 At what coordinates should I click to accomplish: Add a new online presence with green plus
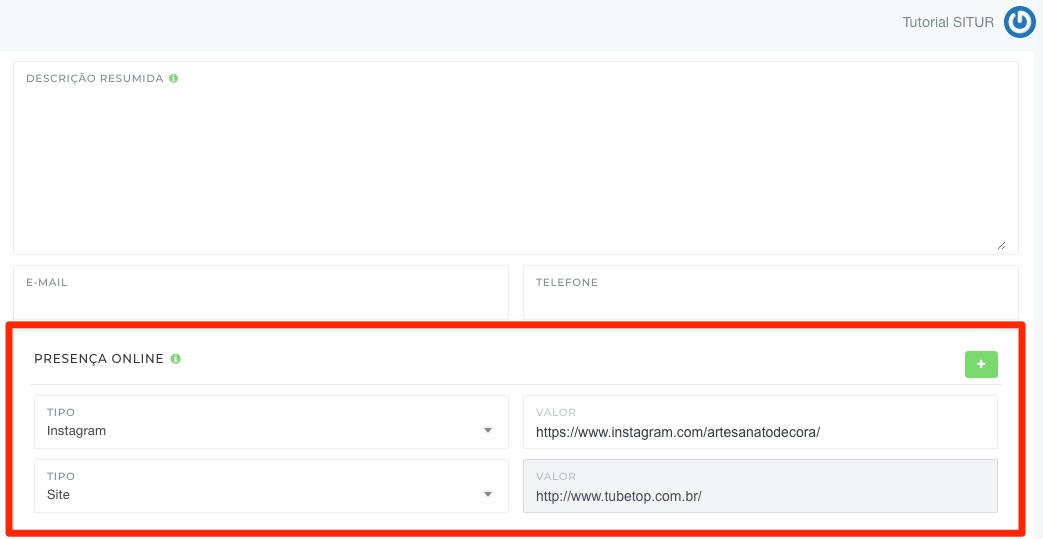[980, 365]
